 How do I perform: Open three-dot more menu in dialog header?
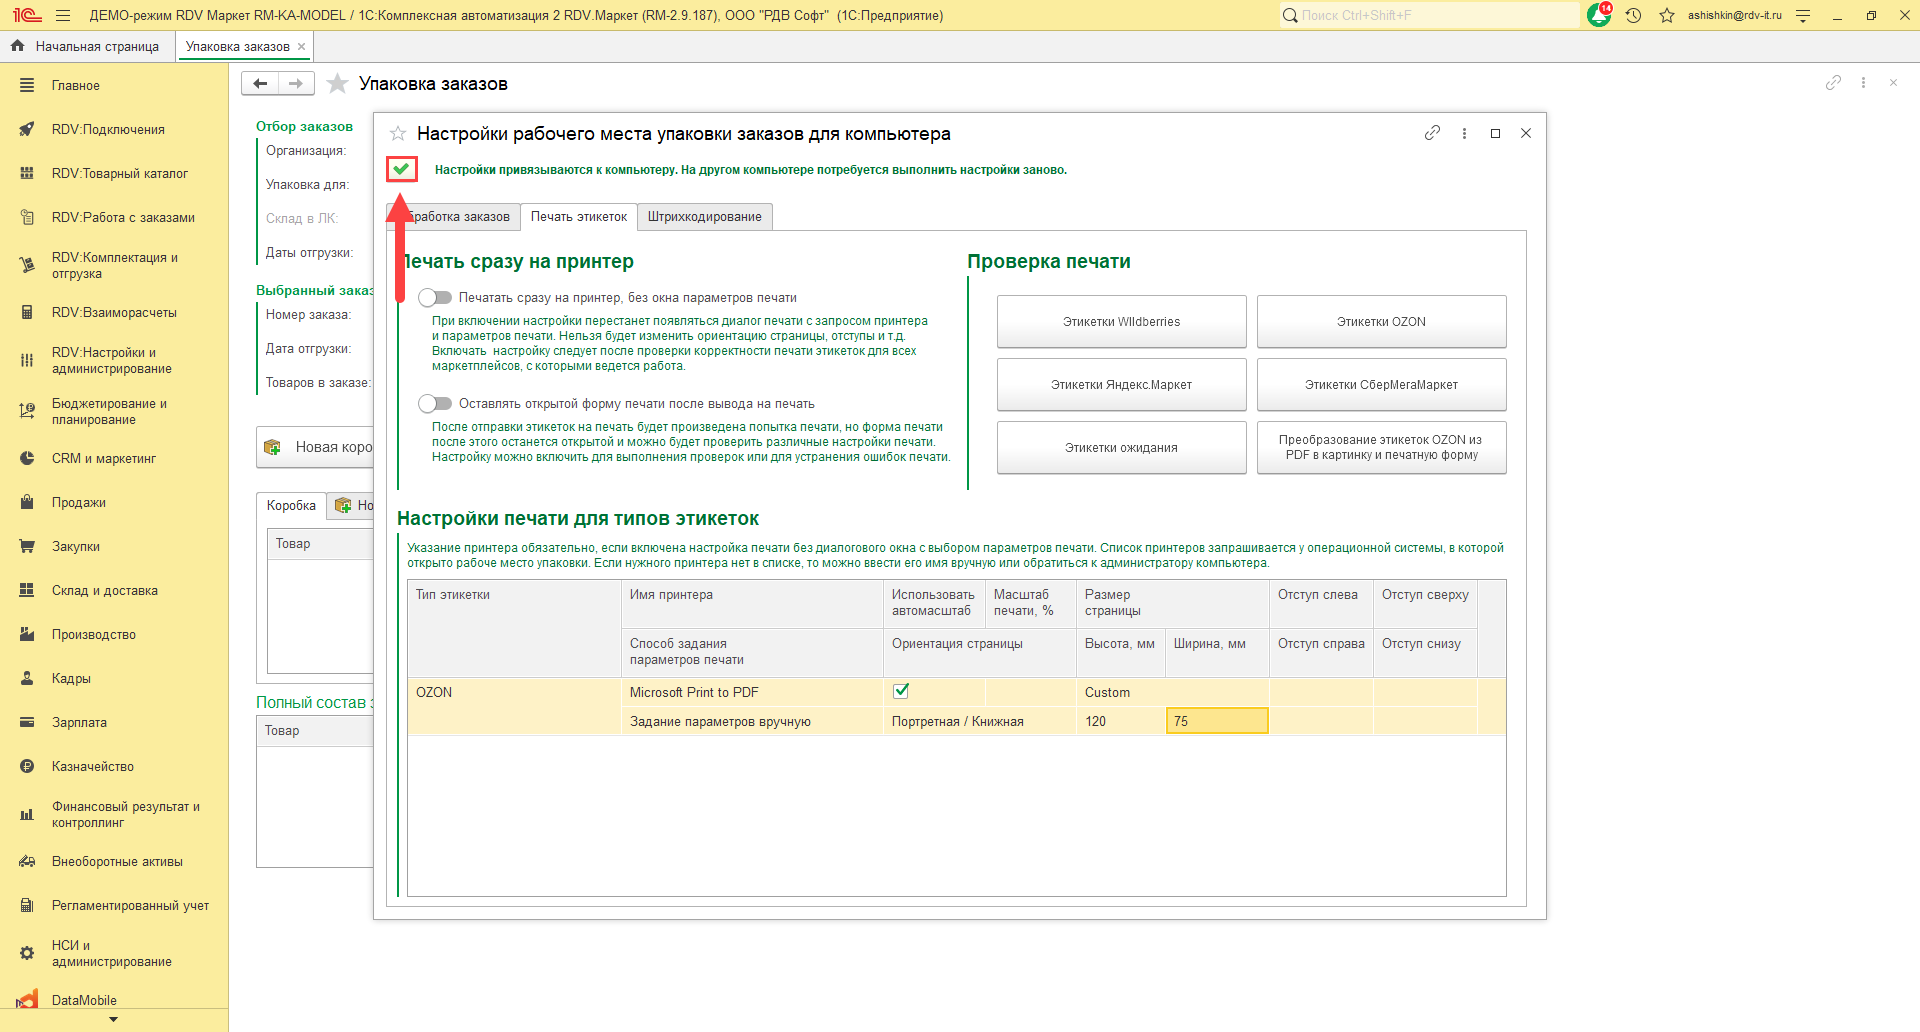(1464, 133)
